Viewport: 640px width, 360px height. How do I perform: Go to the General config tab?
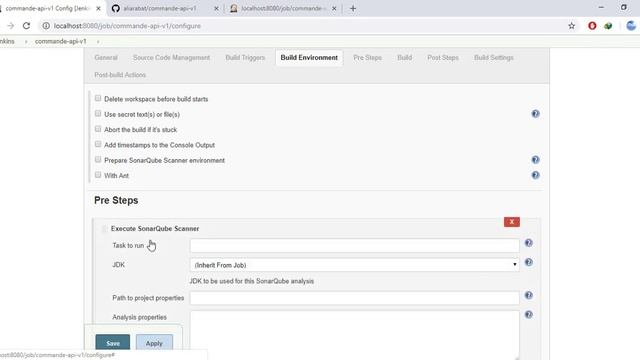tap(106, 58)
